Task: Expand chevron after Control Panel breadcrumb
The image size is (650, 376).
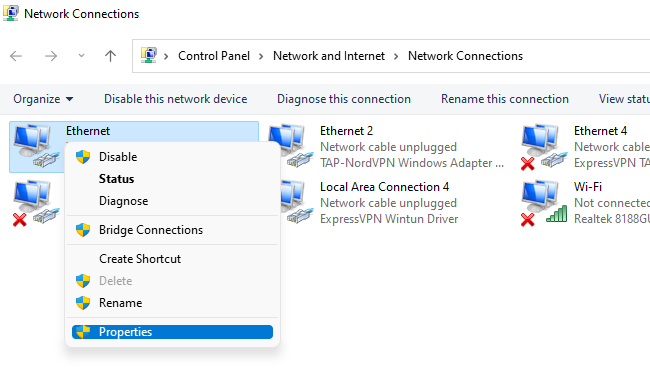Action: [261, 56]
